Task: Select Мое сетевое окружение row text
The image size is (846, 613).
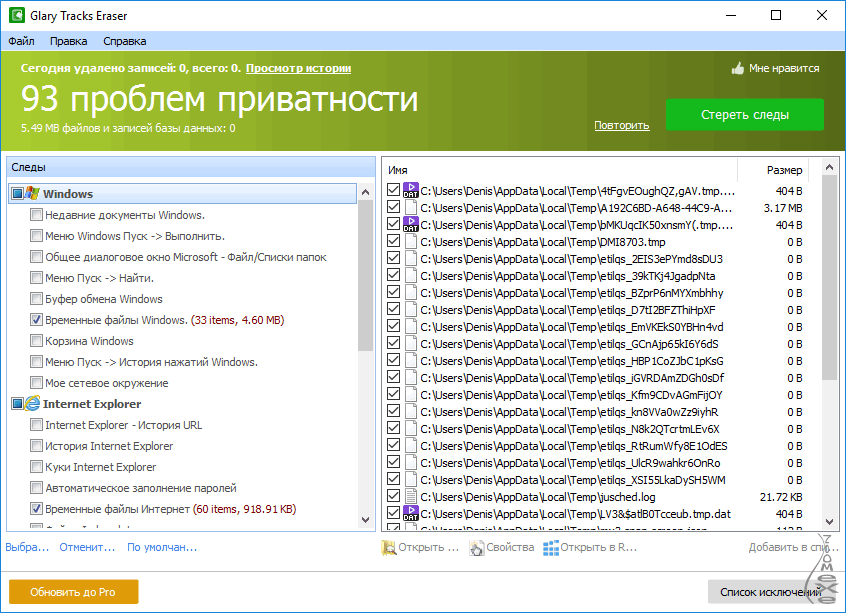Action: point(107,383)
